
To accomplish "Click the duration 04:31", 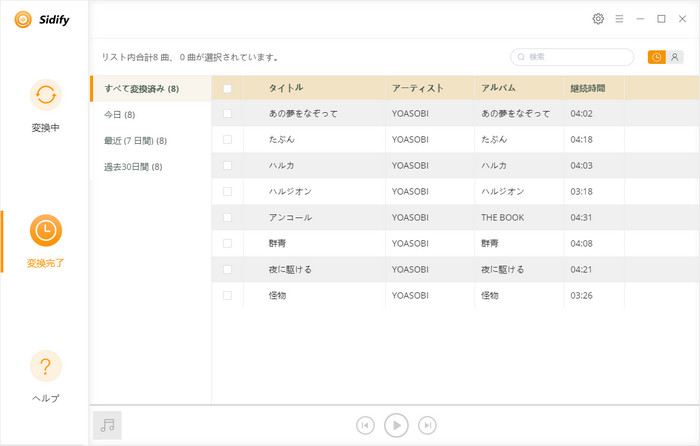I will 581,217.
